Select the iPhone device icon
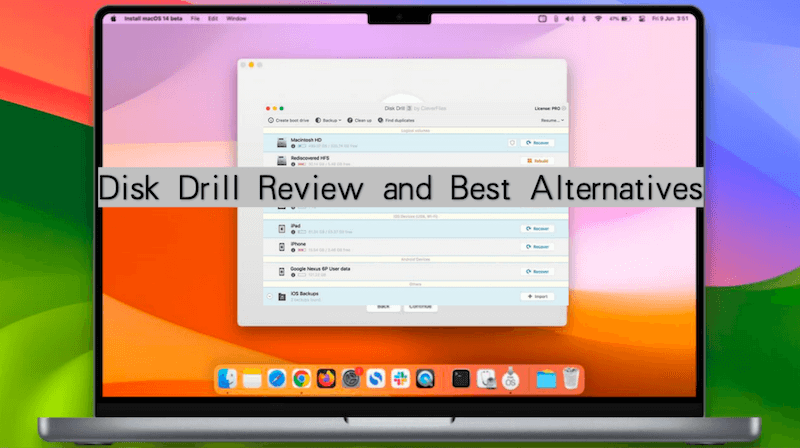800x448 pixels. [x=282, y=246]
